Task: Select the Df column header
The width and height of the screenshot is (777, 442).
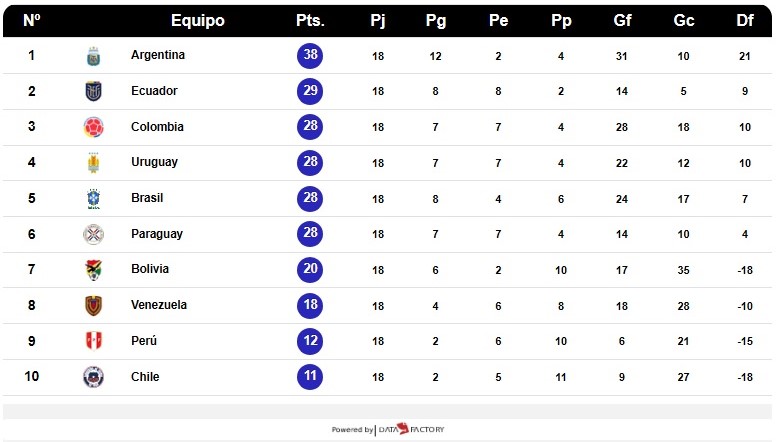Action: pos(745,20)
